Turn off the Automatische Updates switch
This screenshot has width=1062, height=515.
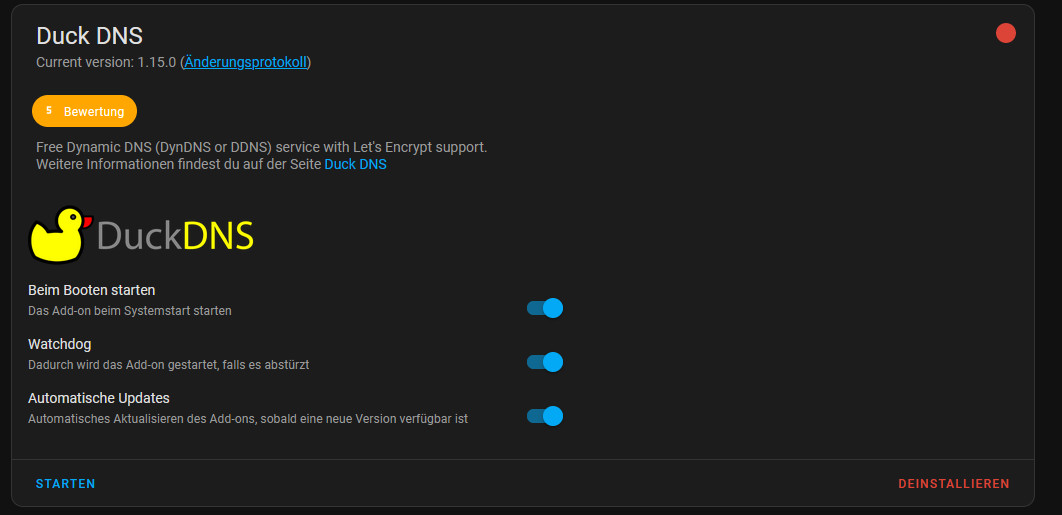[x=545, y=416]
